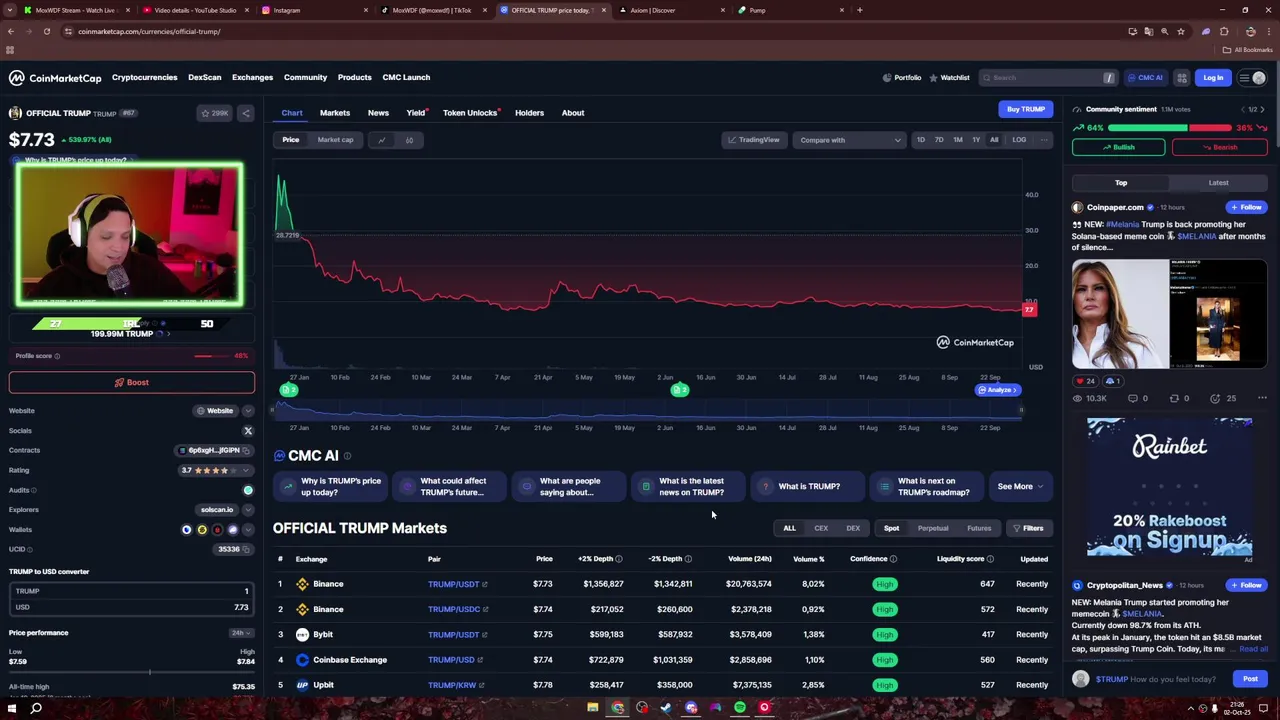Click the TRUMP amount converter field

(x=132, y=591)
